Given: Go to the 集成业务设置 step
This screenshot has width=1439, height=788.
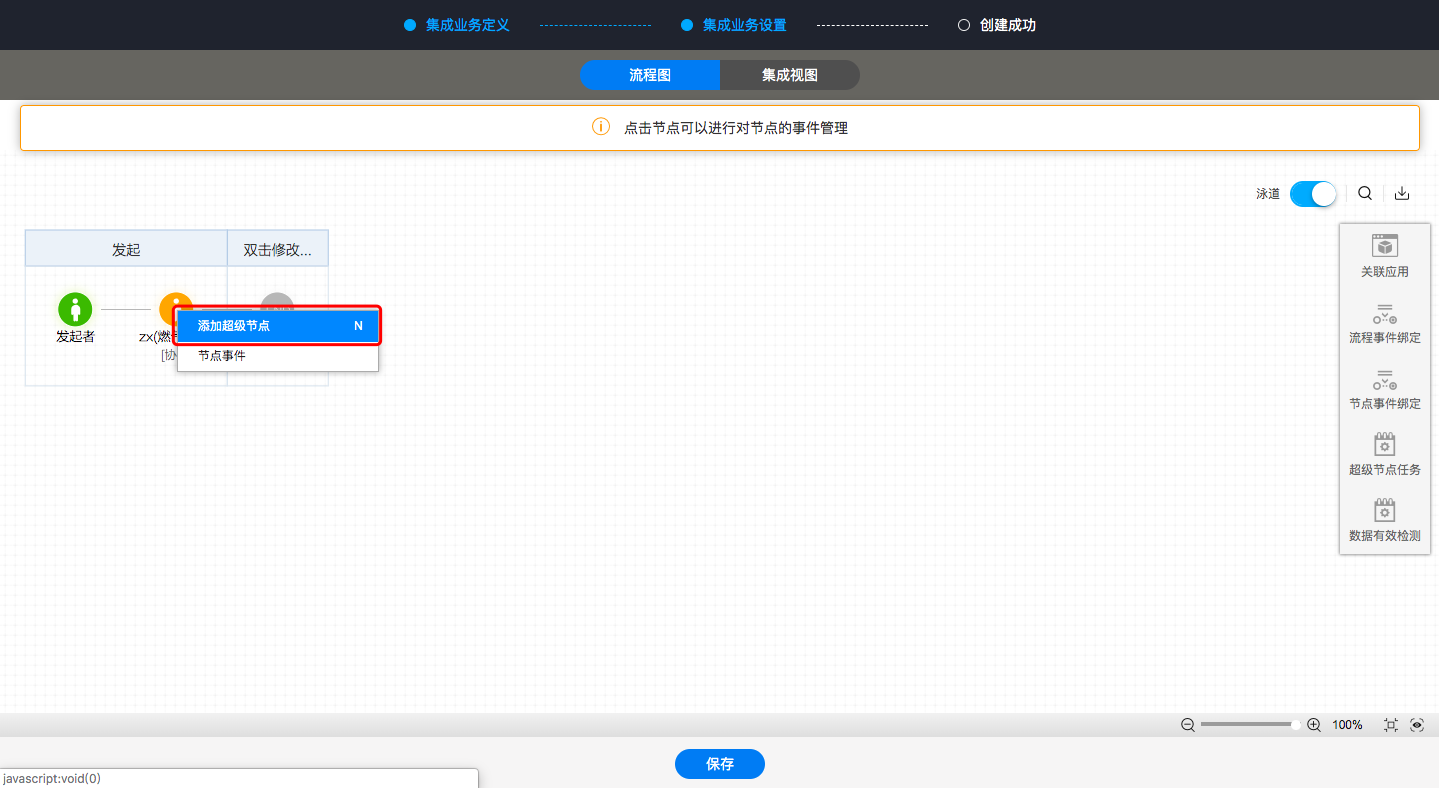Looking at the screenshot, I should point(734,25).
